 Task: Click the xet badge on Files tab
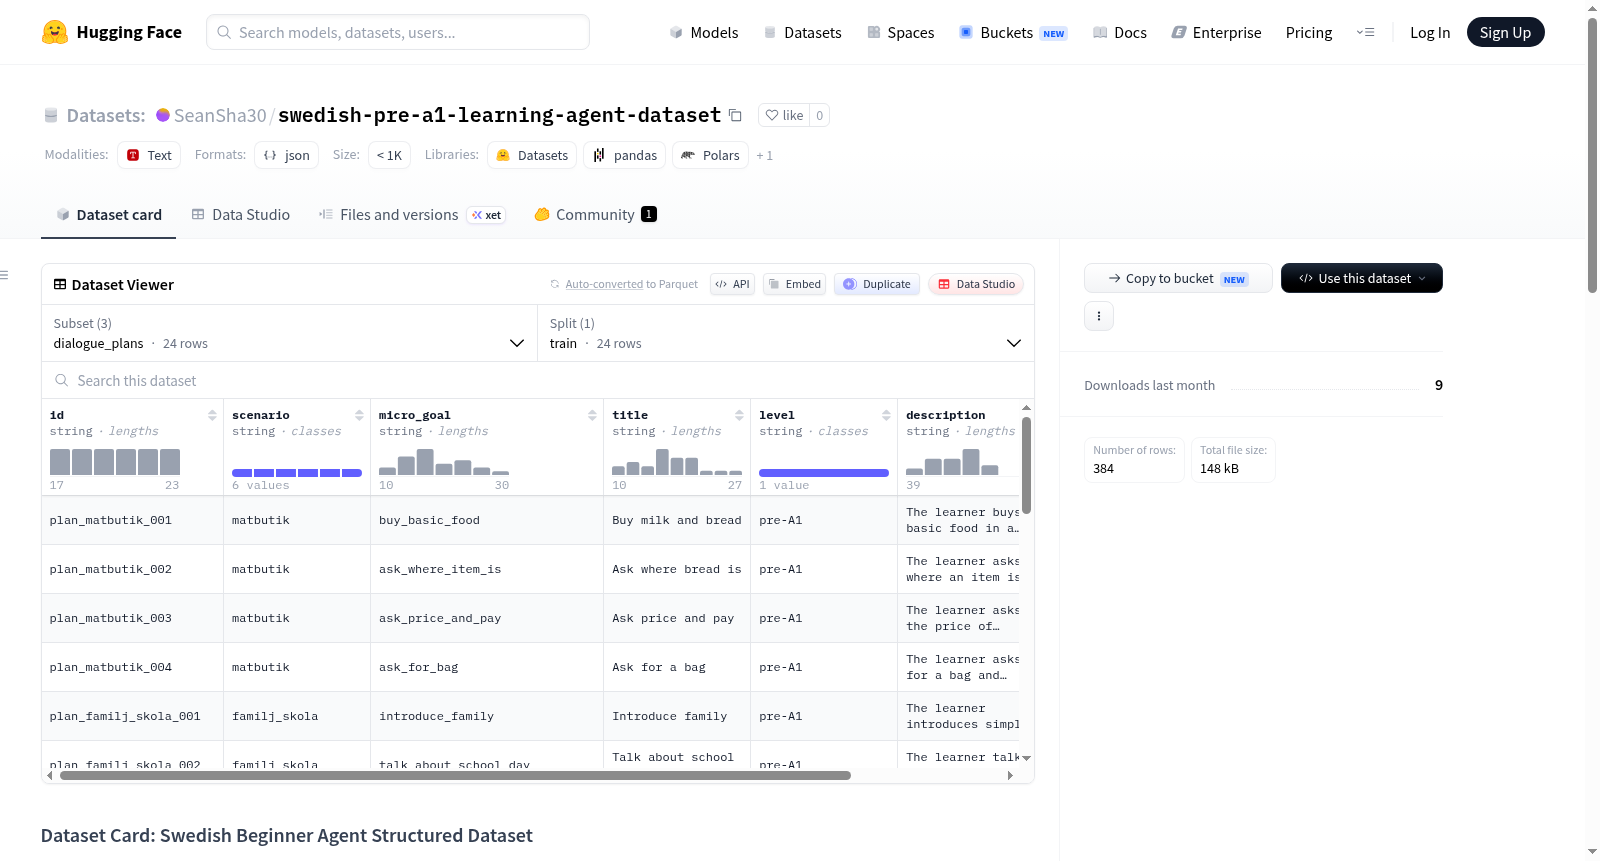(487, 215)
